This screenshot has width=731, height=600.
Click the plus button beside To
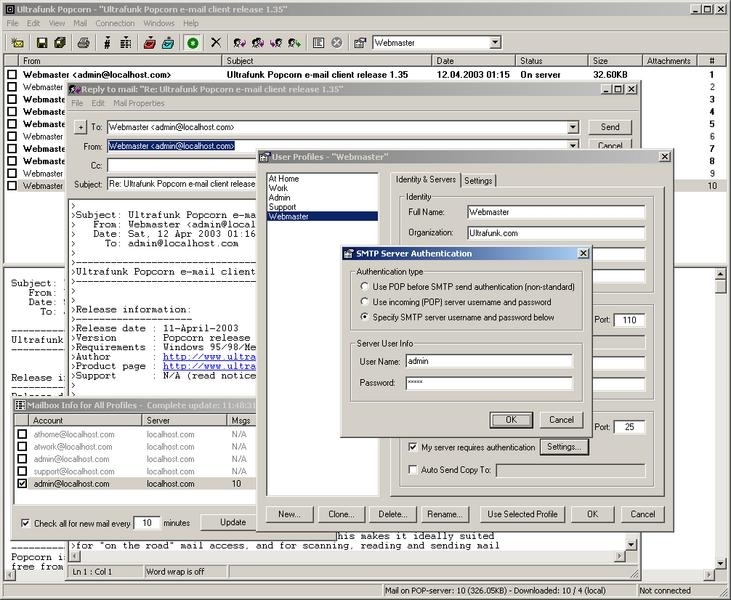tap(81, 127)
